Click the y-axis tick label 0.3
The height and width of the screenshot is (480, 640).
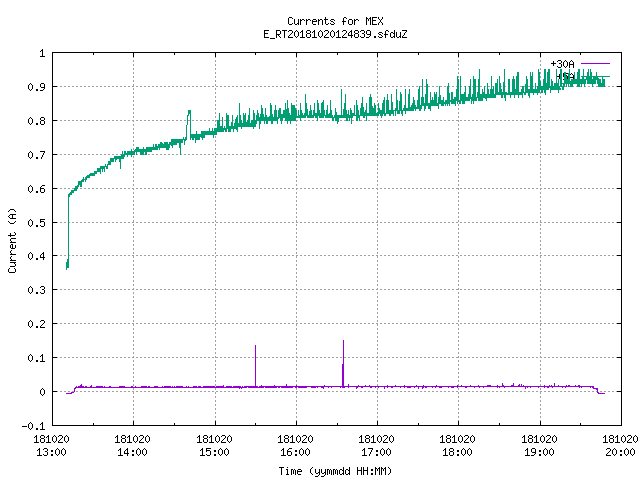pos(36,290)
